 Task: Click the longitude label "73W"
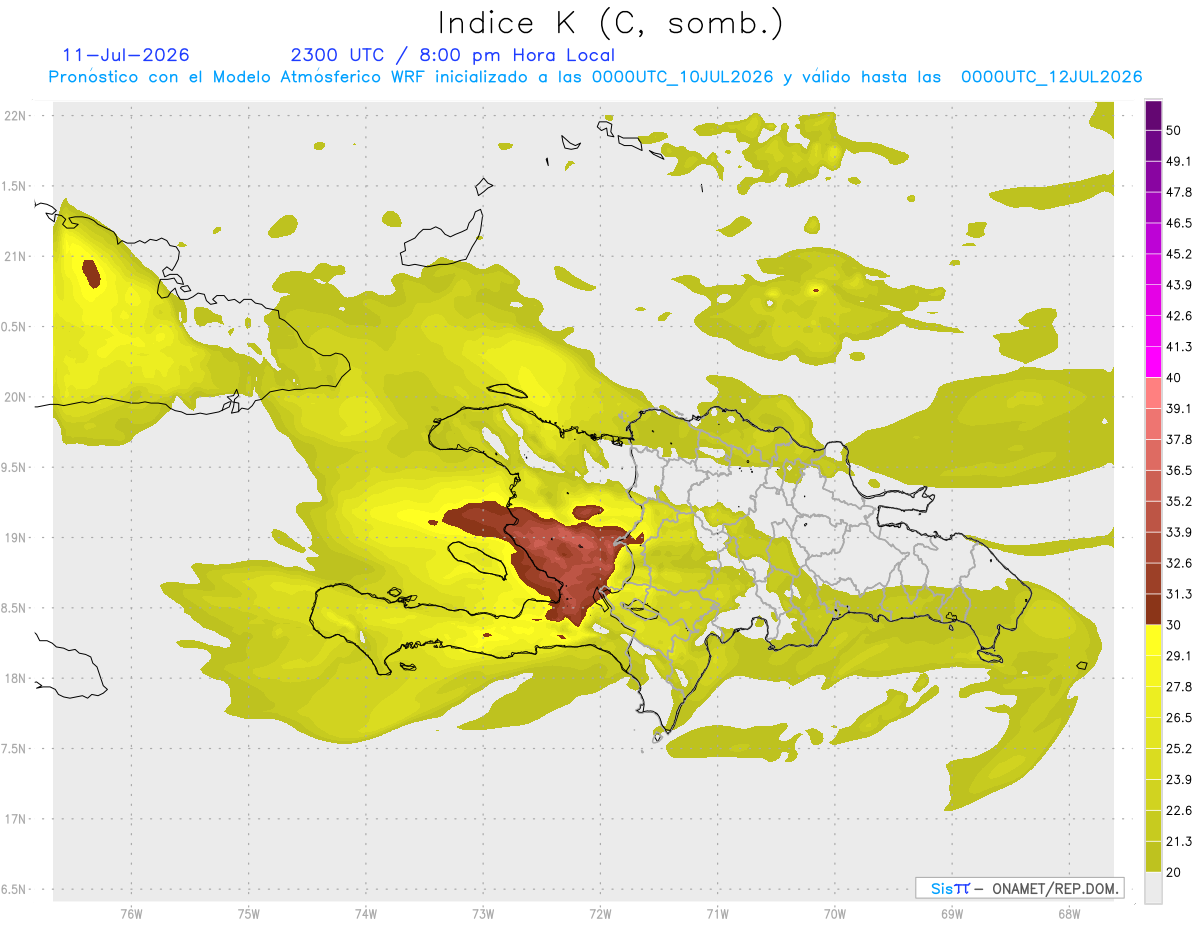pyautogui.click(x=483, y=913)
